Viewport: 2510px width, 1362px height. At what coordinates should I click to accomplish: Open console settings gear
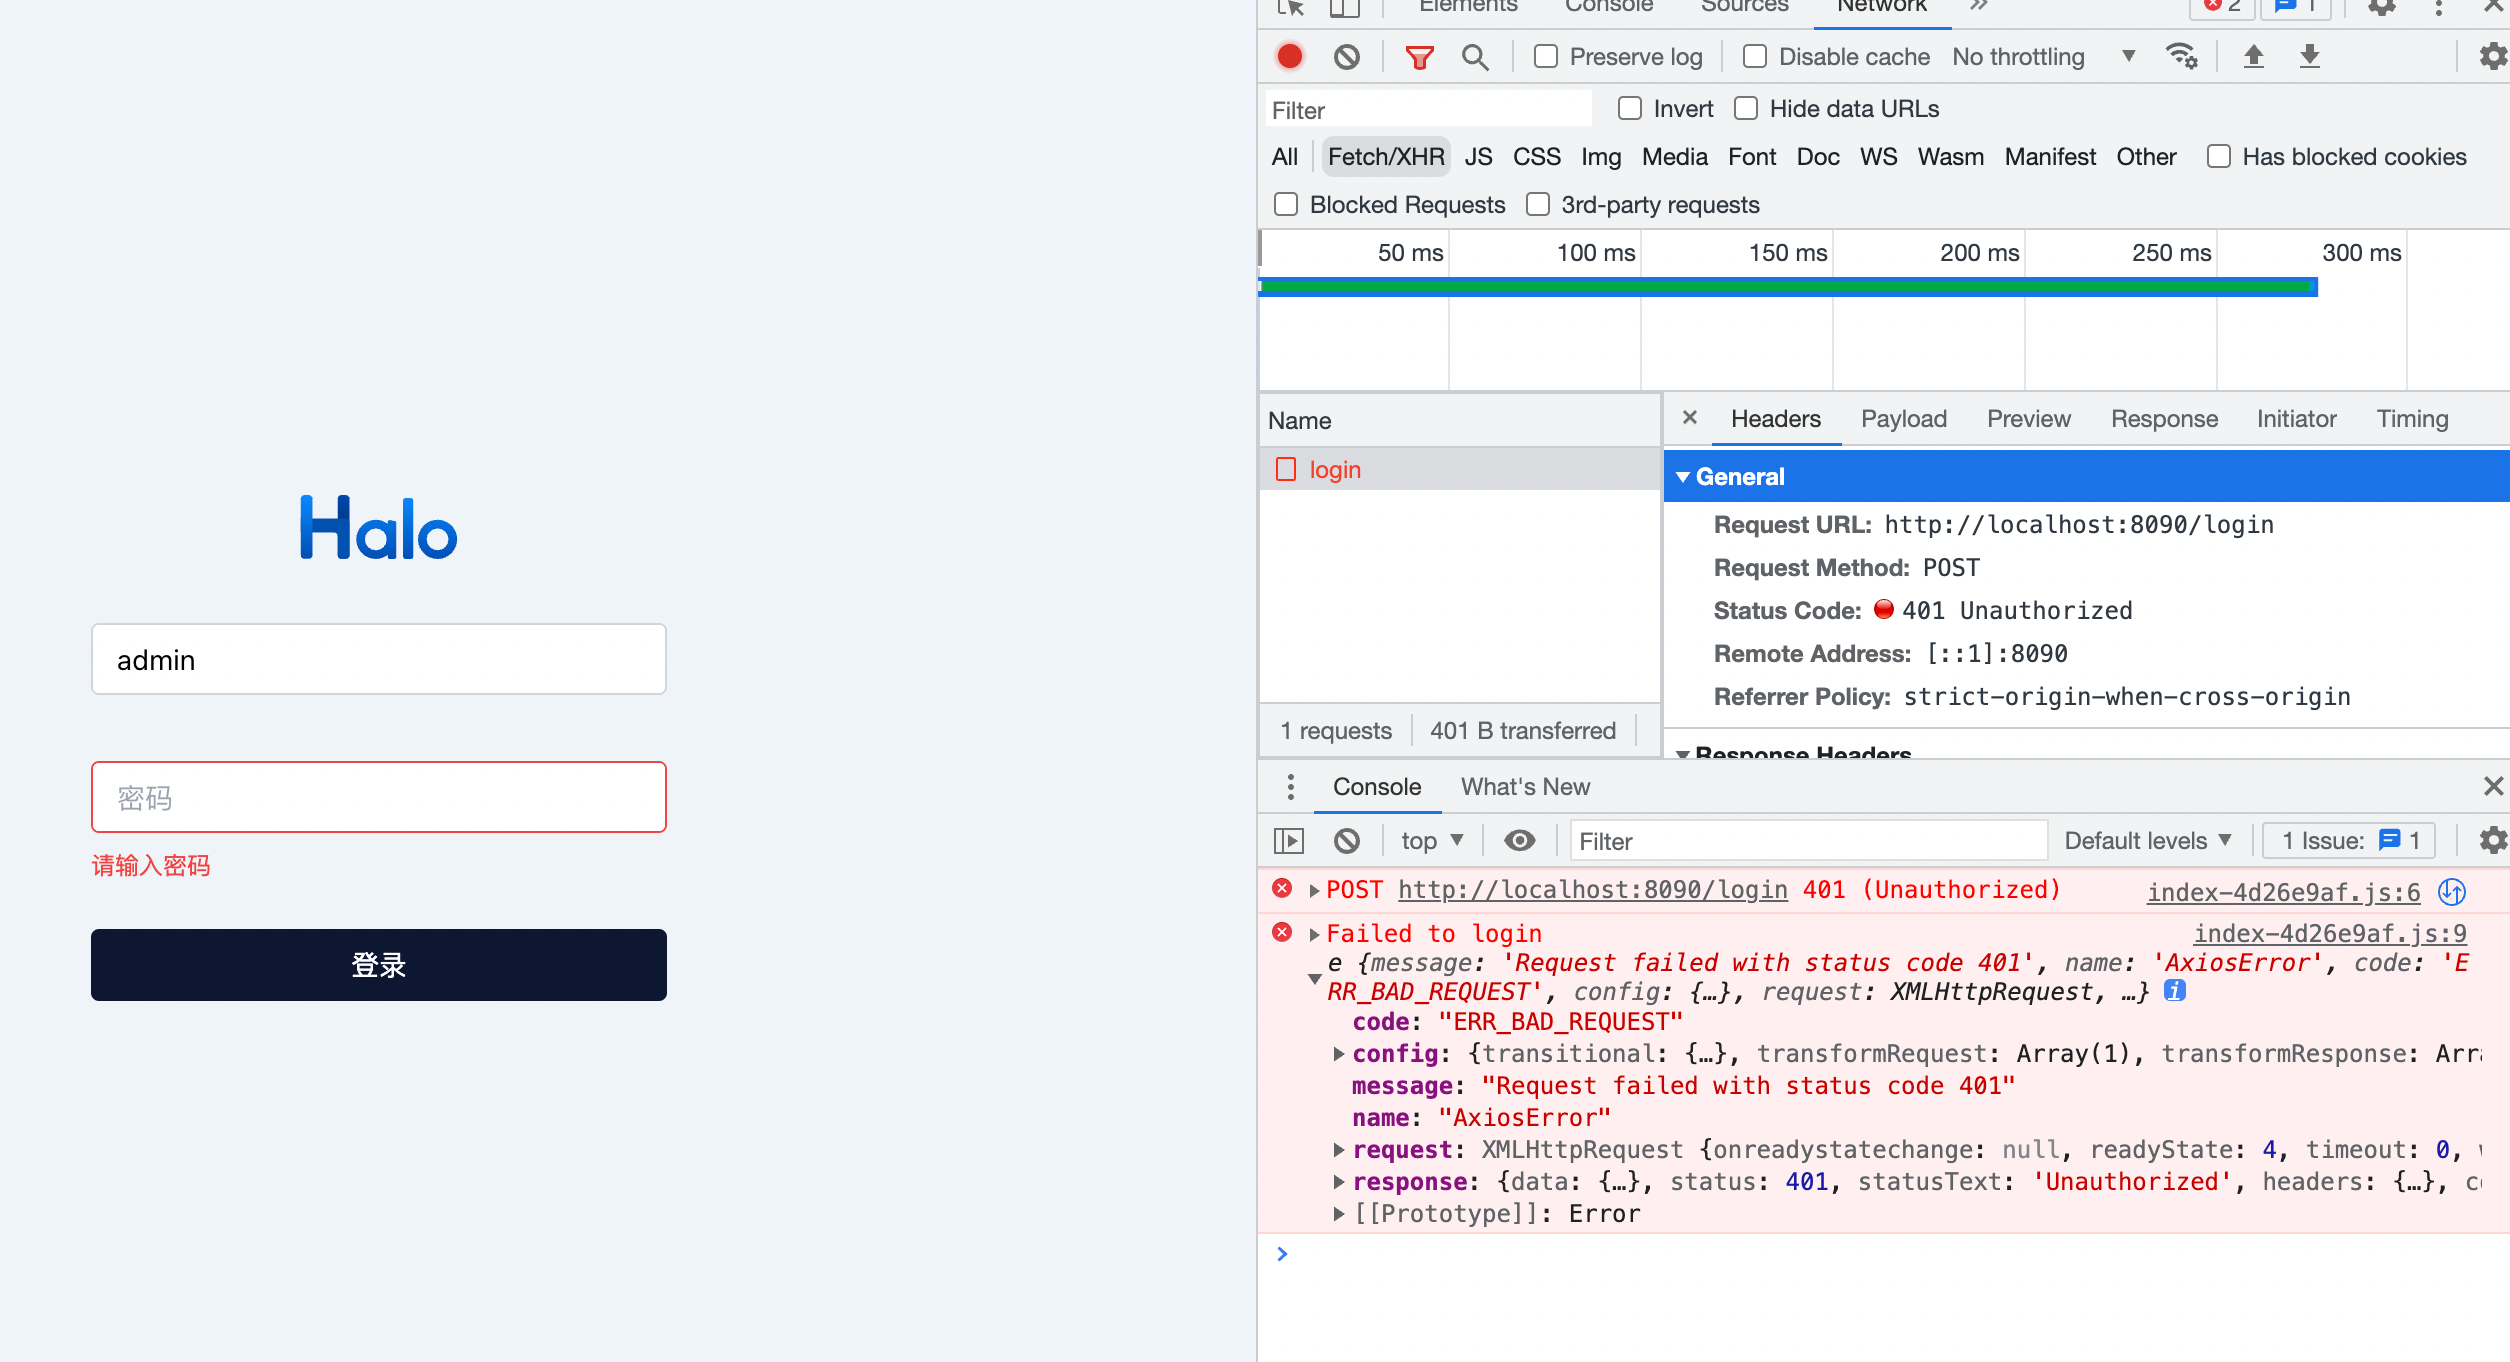coord(2493,841)
